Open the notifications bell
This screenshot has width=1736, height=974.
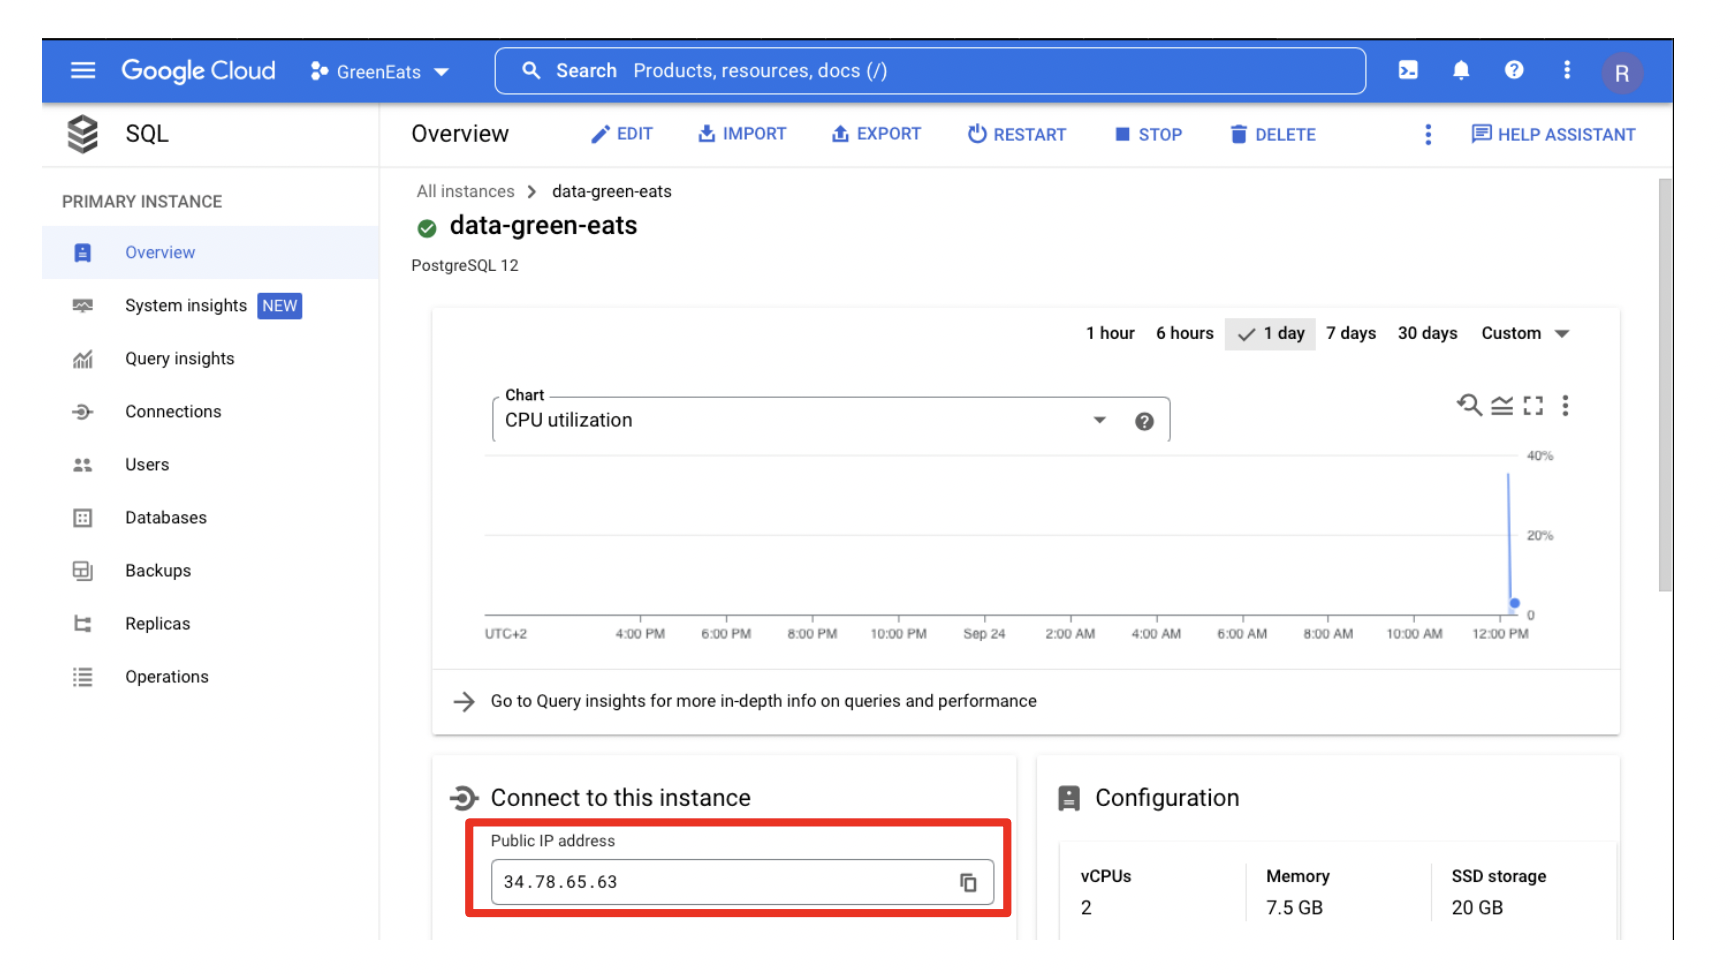point(1461,71)
